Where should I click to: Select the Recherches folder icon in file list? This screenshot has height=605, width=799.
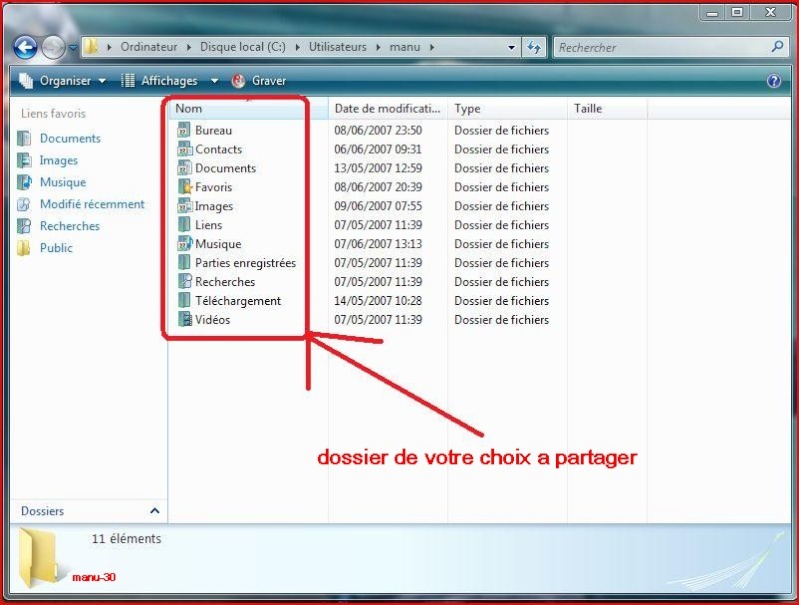tap(184, 281)
